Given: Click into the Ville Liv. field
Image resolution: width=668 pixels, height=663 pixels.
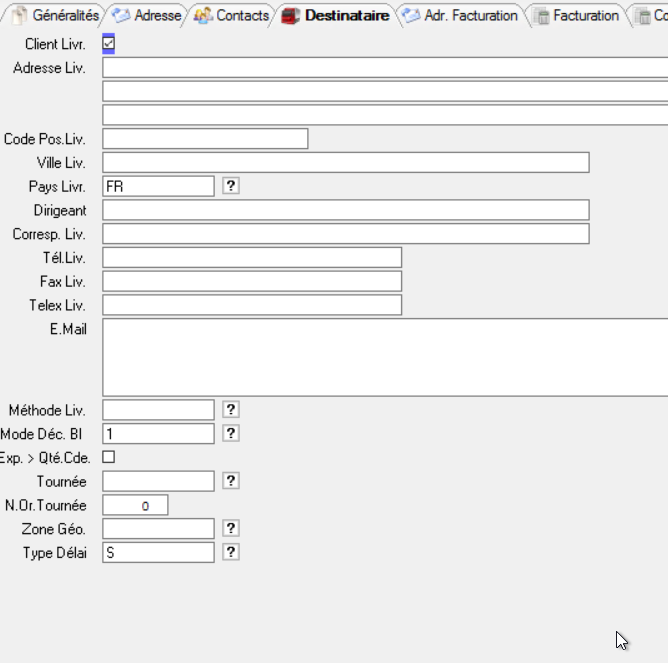Looking at the screenshot, I should 345,163.
